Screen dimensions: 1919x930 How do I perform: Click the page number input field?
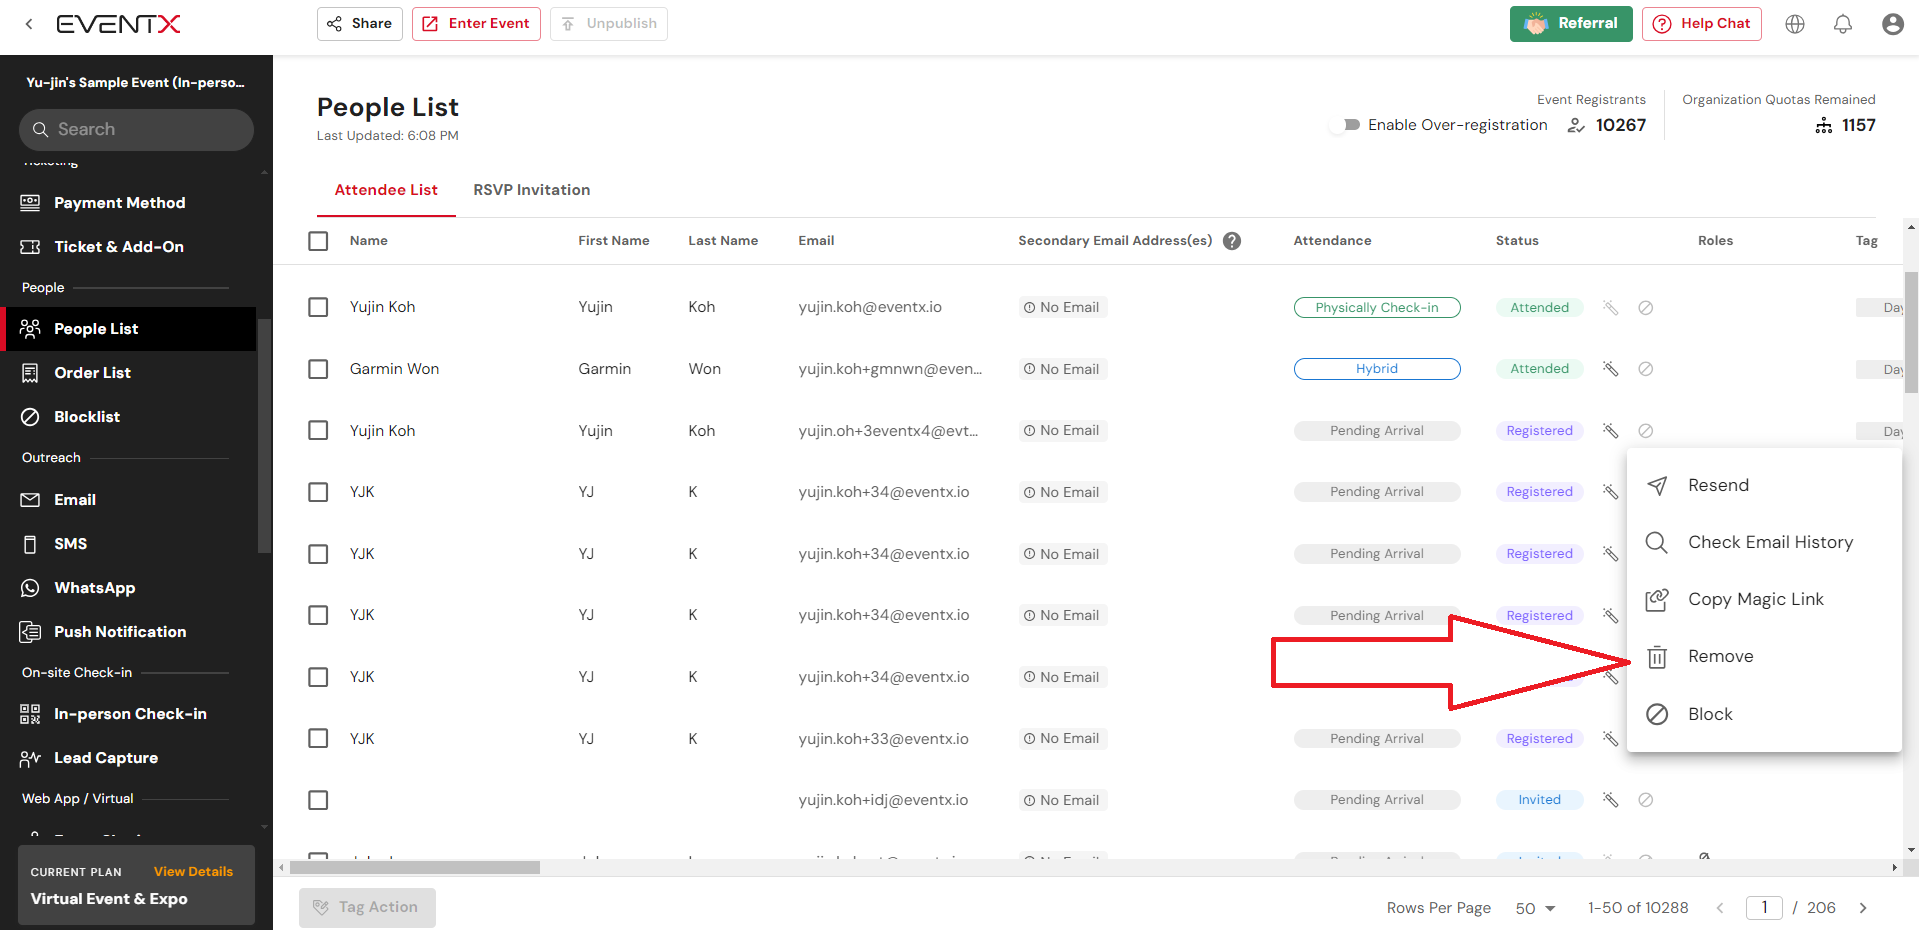tap(1764, 908)
